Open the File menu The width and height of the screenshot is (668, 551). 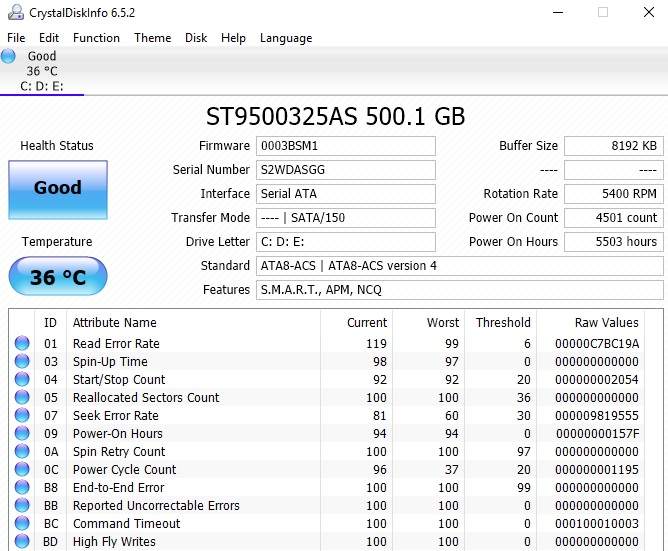[16, 38]
